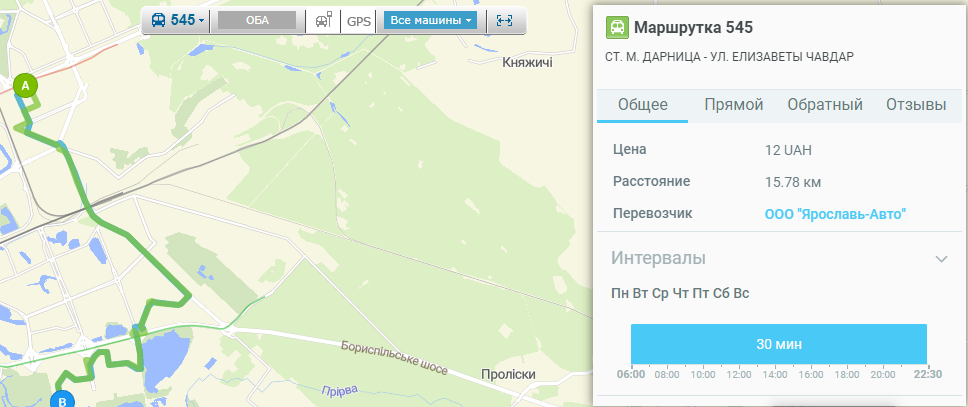
Task: Open the Все машины dropdown
Action: (430, 20)
